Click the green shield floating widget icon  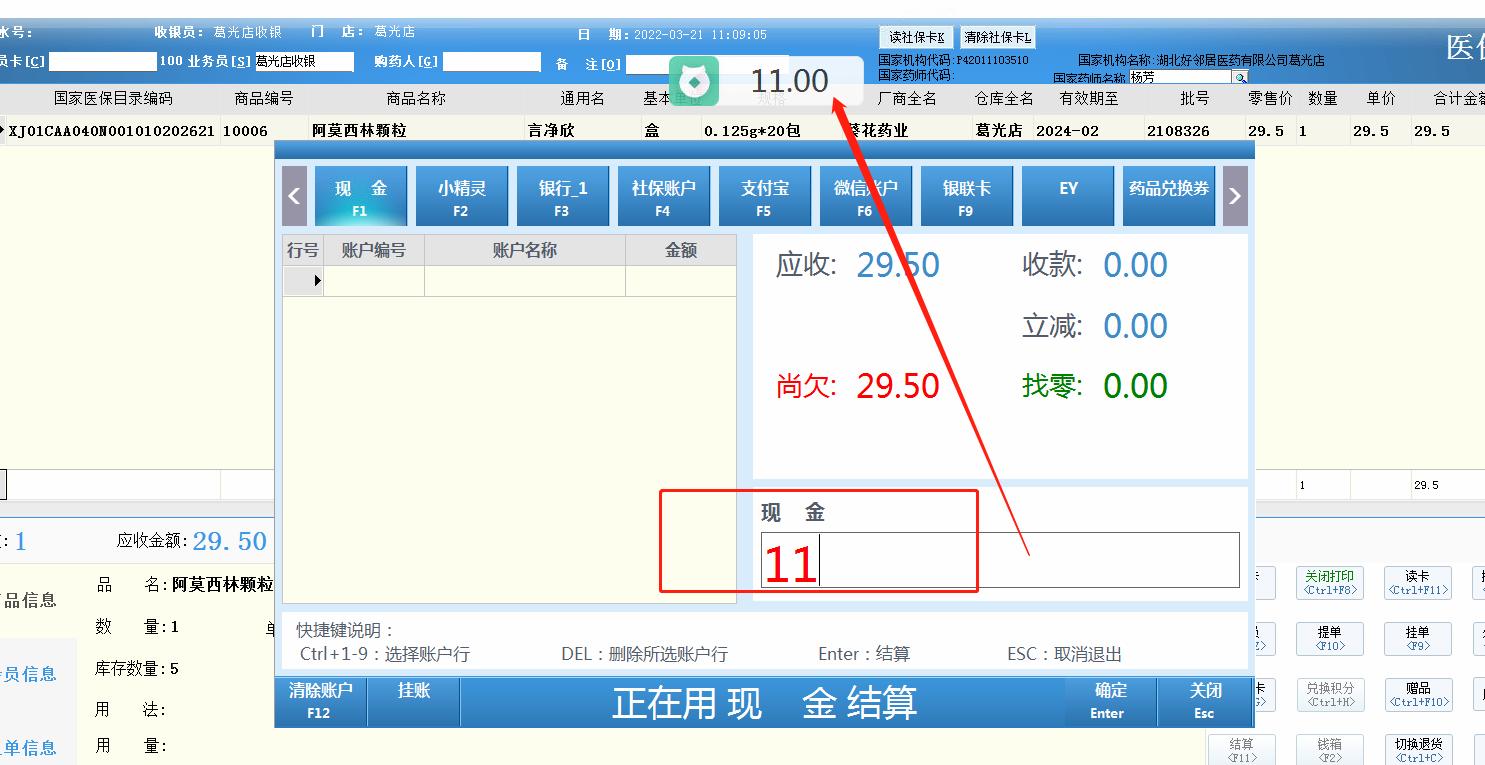(x=695, y=81)
